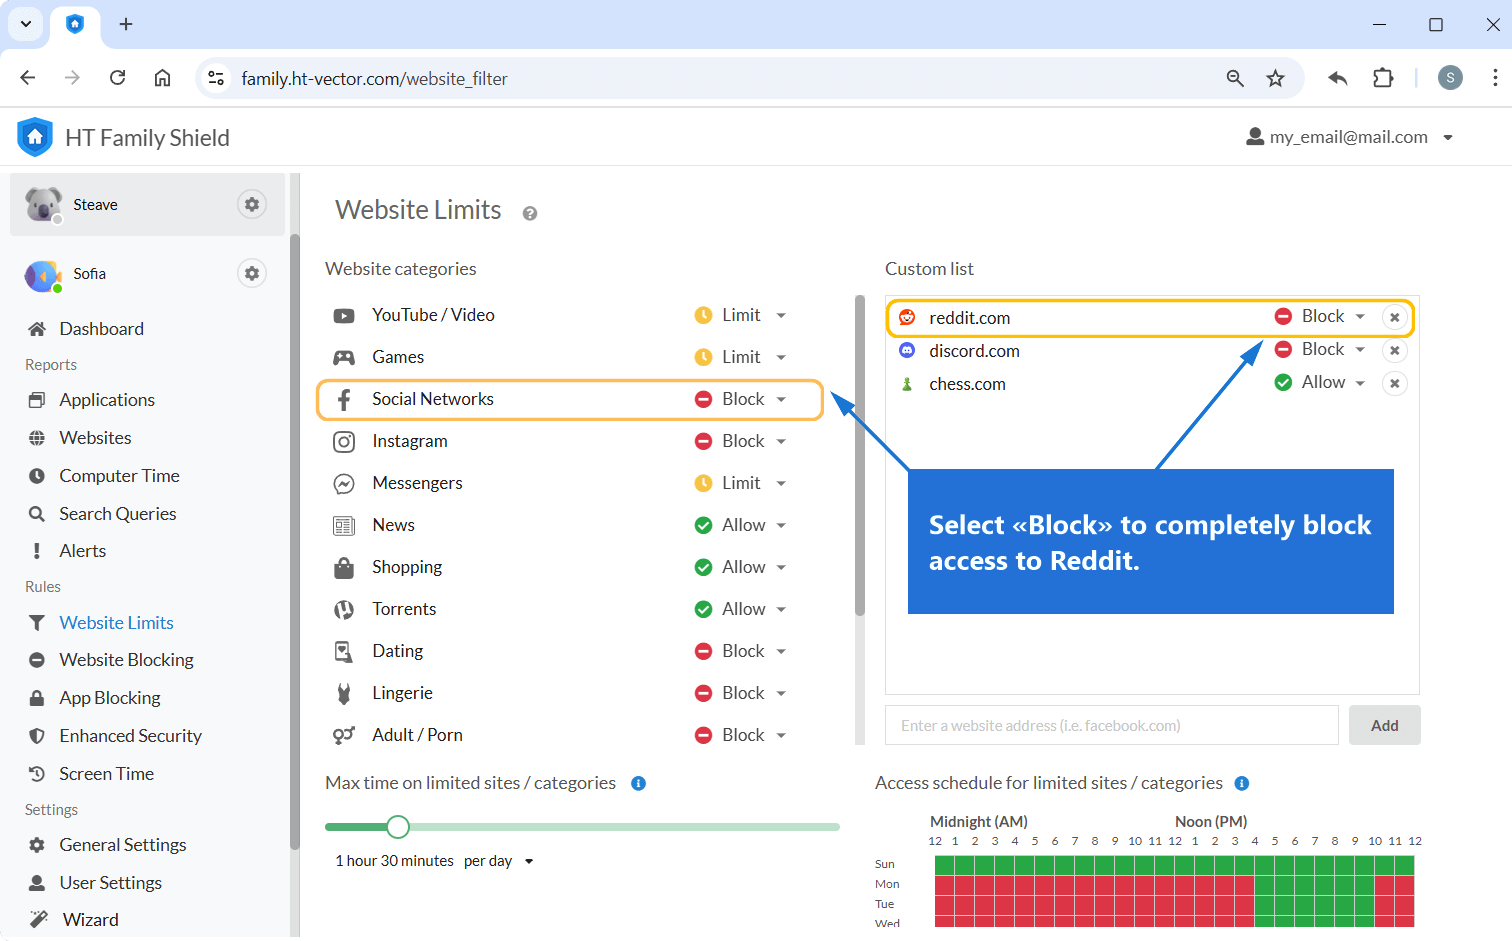Open the browser profile avatar S

tap(1450, 78)
